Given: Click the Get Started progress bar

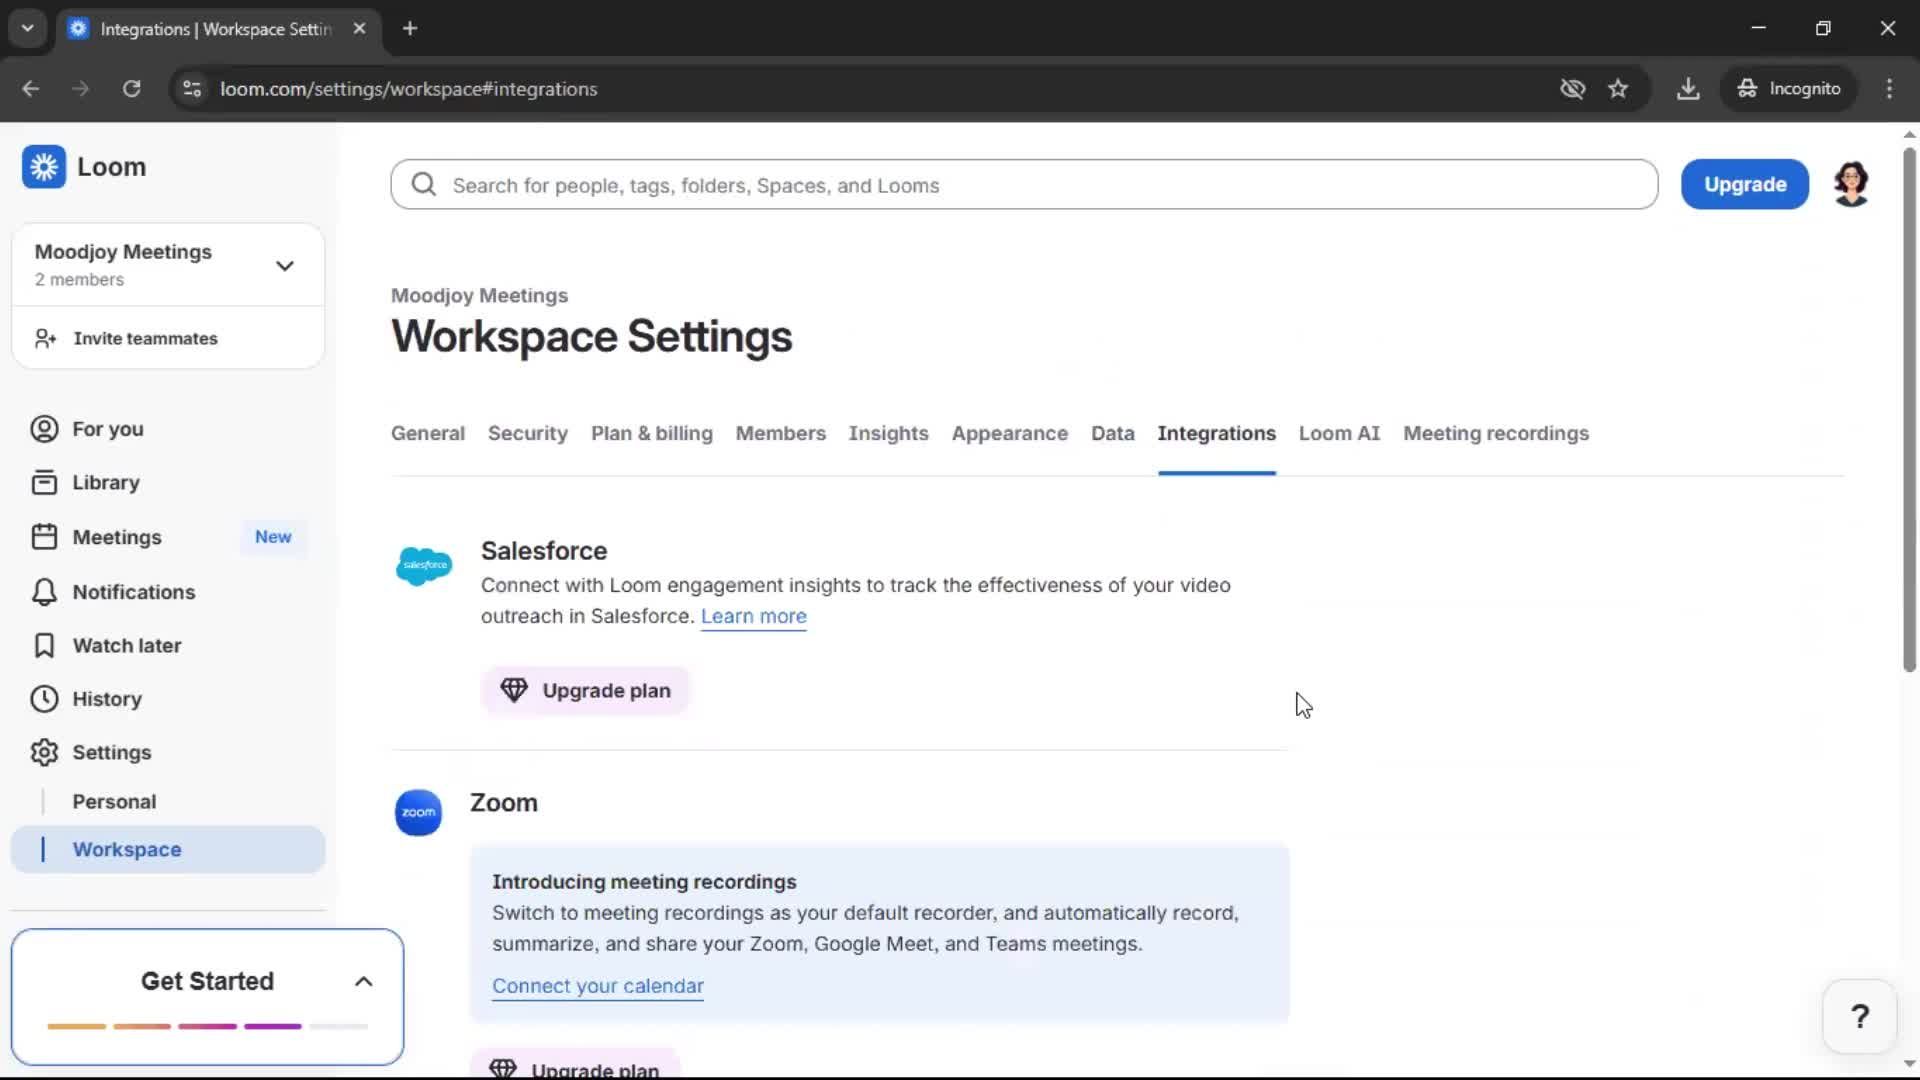Looking at the screenshot, I should point(207,1026).
